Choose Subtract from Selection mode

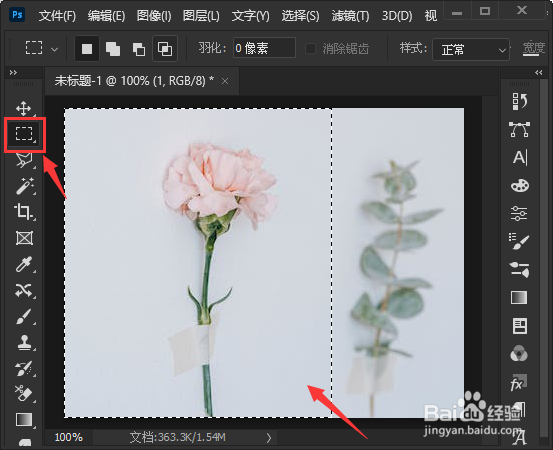click(x=139, y=49)
